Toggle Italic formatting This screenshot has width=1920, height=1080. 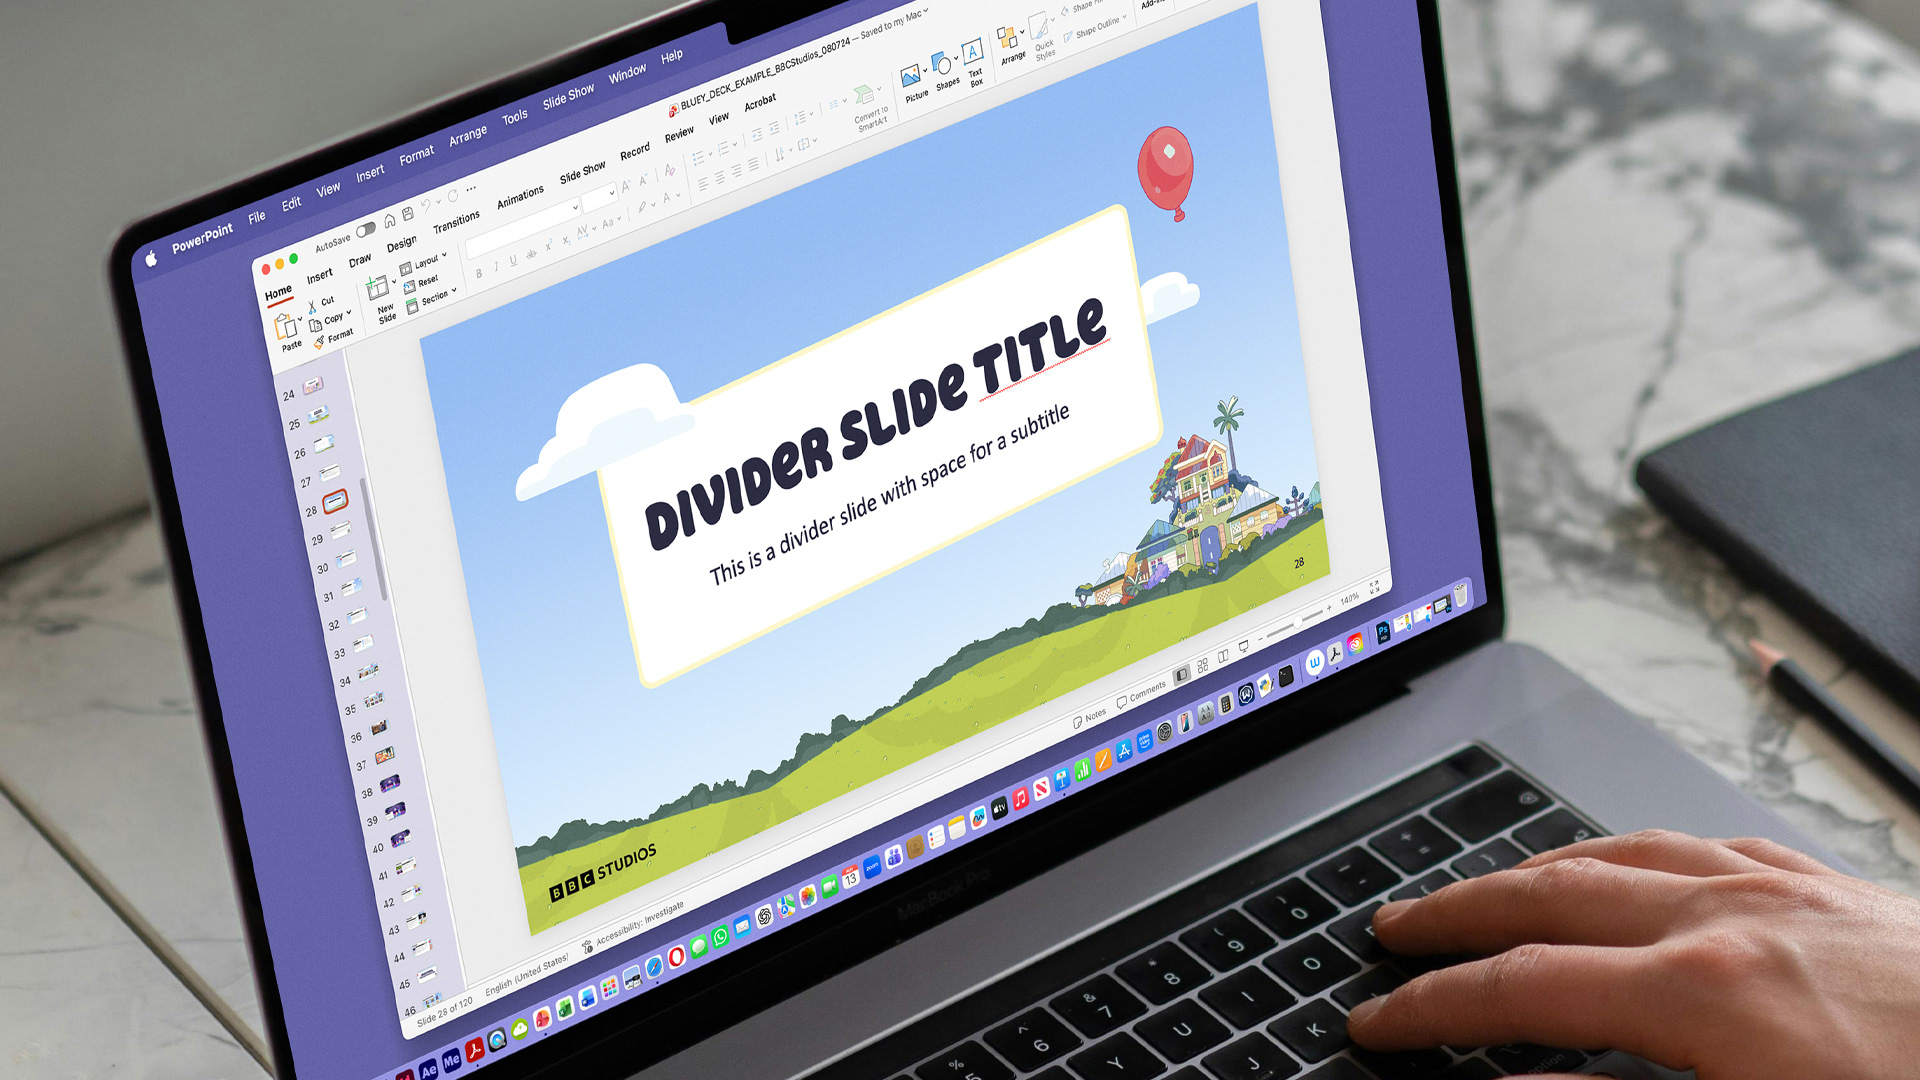496,267
